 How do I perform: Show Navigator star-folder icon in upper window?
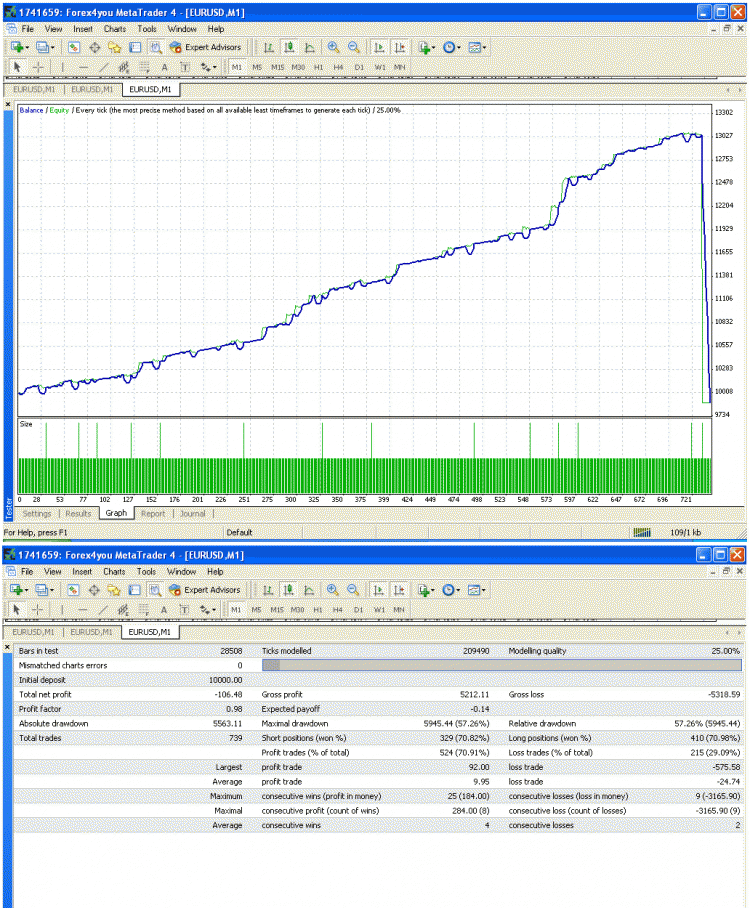click(x=115, y=47)
